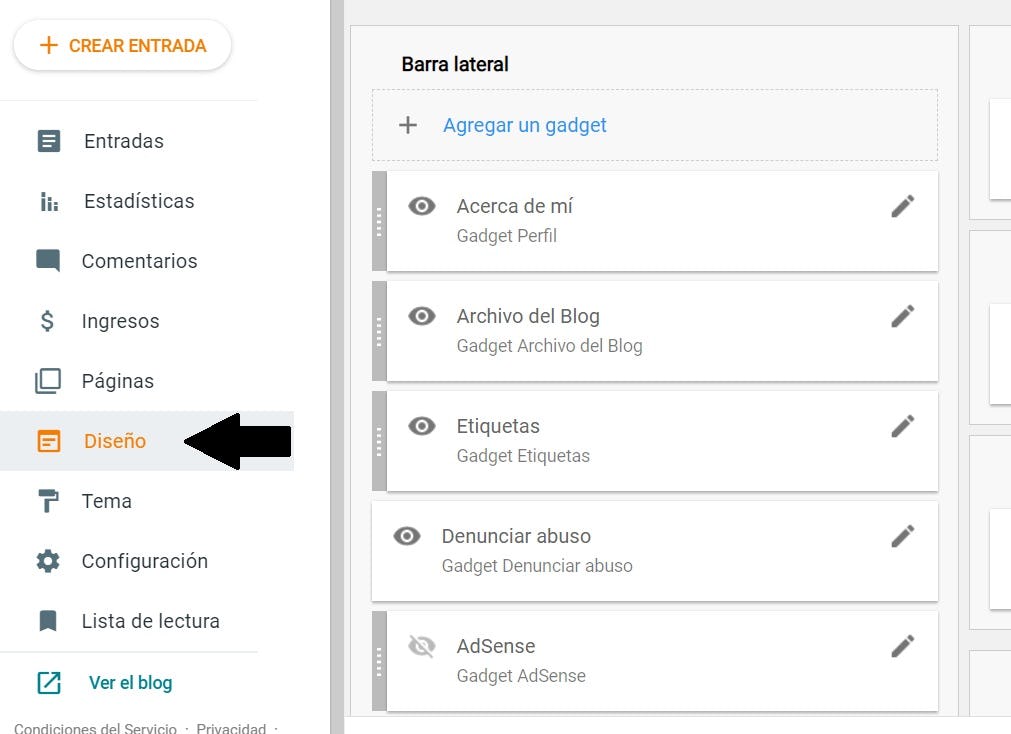The height and width of the screenshot is (734, 1011).
Task: Click the Ingresos dollar sign icon
Action: 49,321
